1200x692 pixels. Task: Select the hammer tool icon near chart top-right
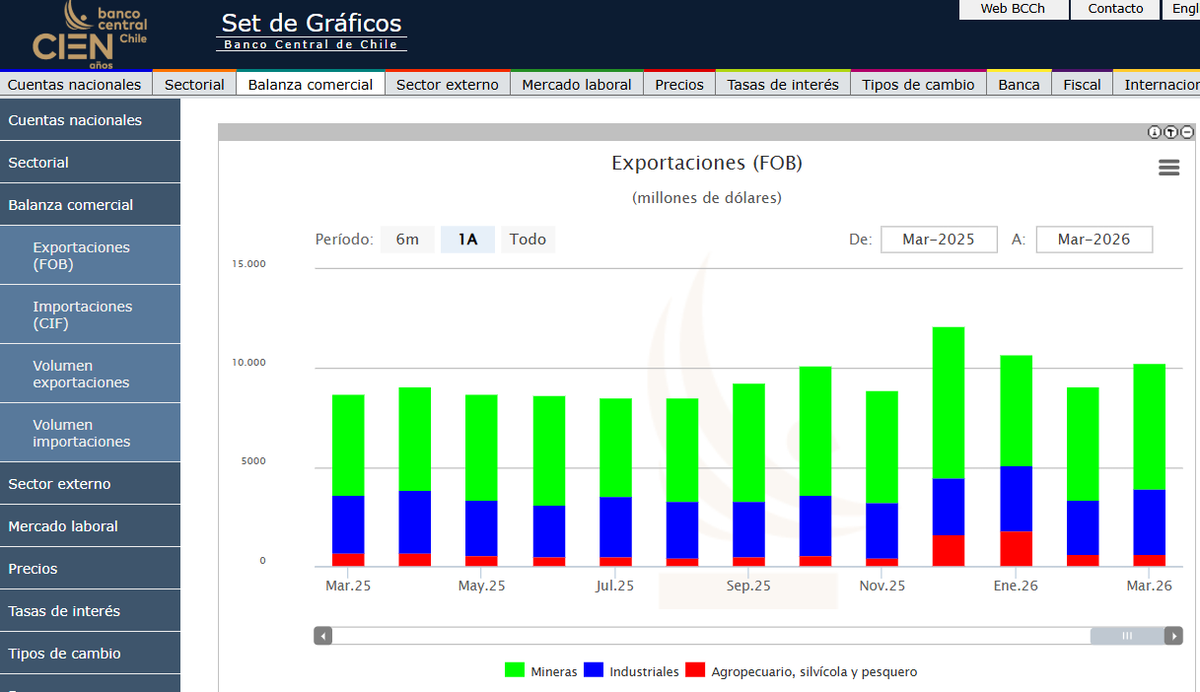1169,131
